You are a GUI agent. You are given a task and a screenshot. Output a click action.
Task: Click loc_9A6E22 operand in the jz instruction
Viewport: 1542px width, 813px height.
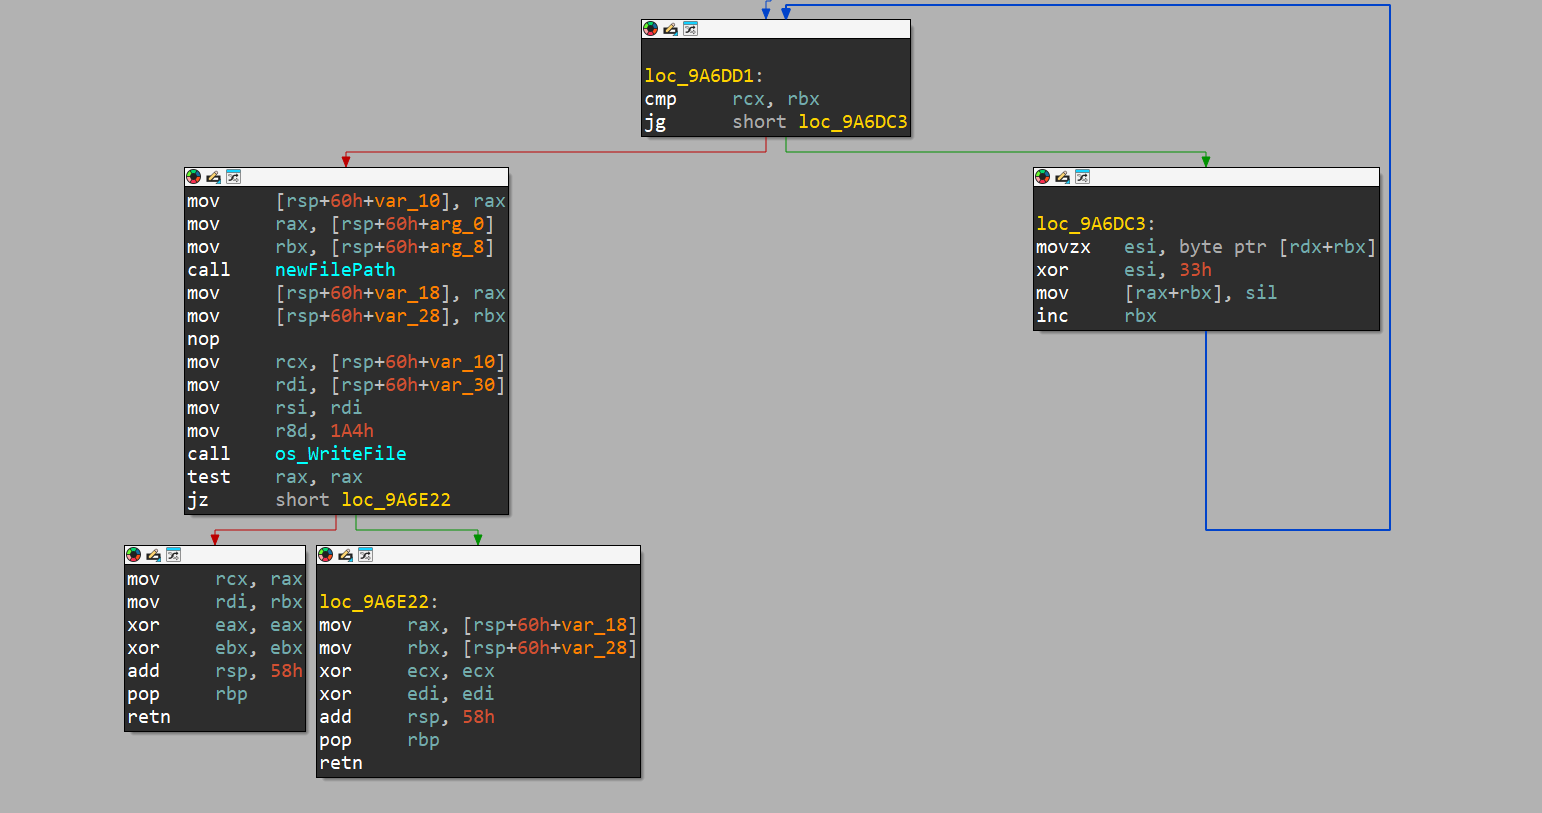click(x=396, y=500)
